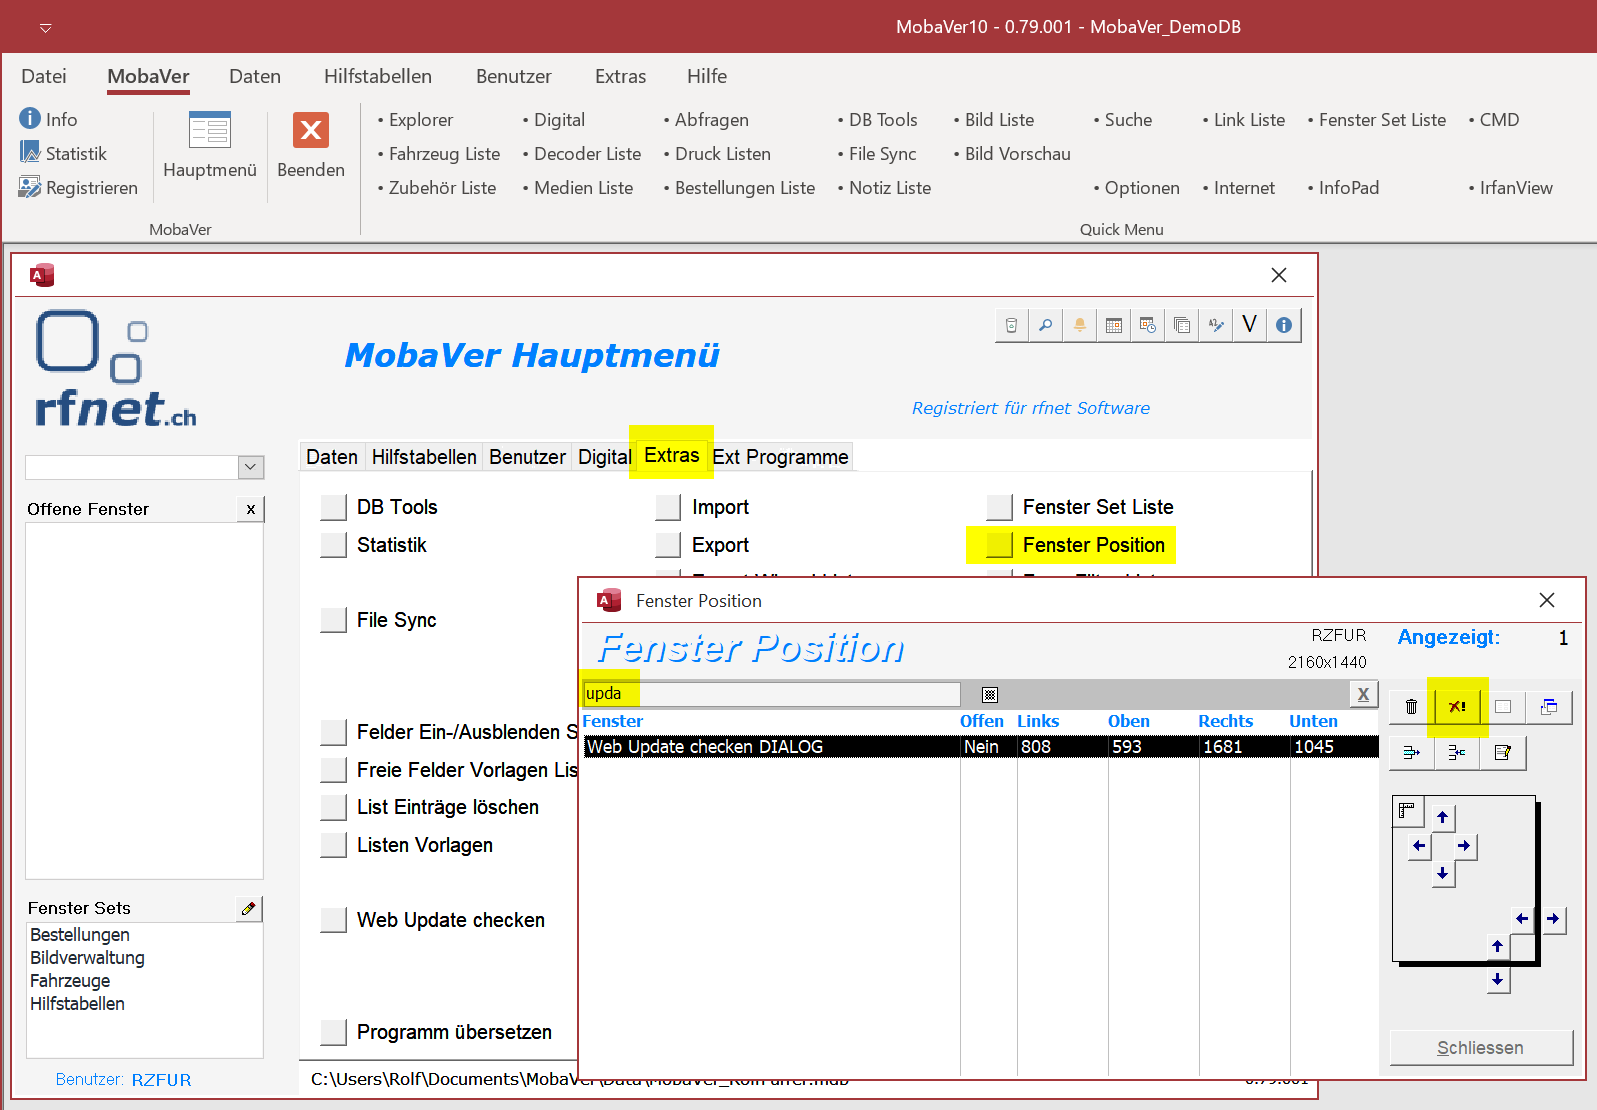
Task: Switch to Digital tab in Hauptmenü
Action: click(605, 457)
